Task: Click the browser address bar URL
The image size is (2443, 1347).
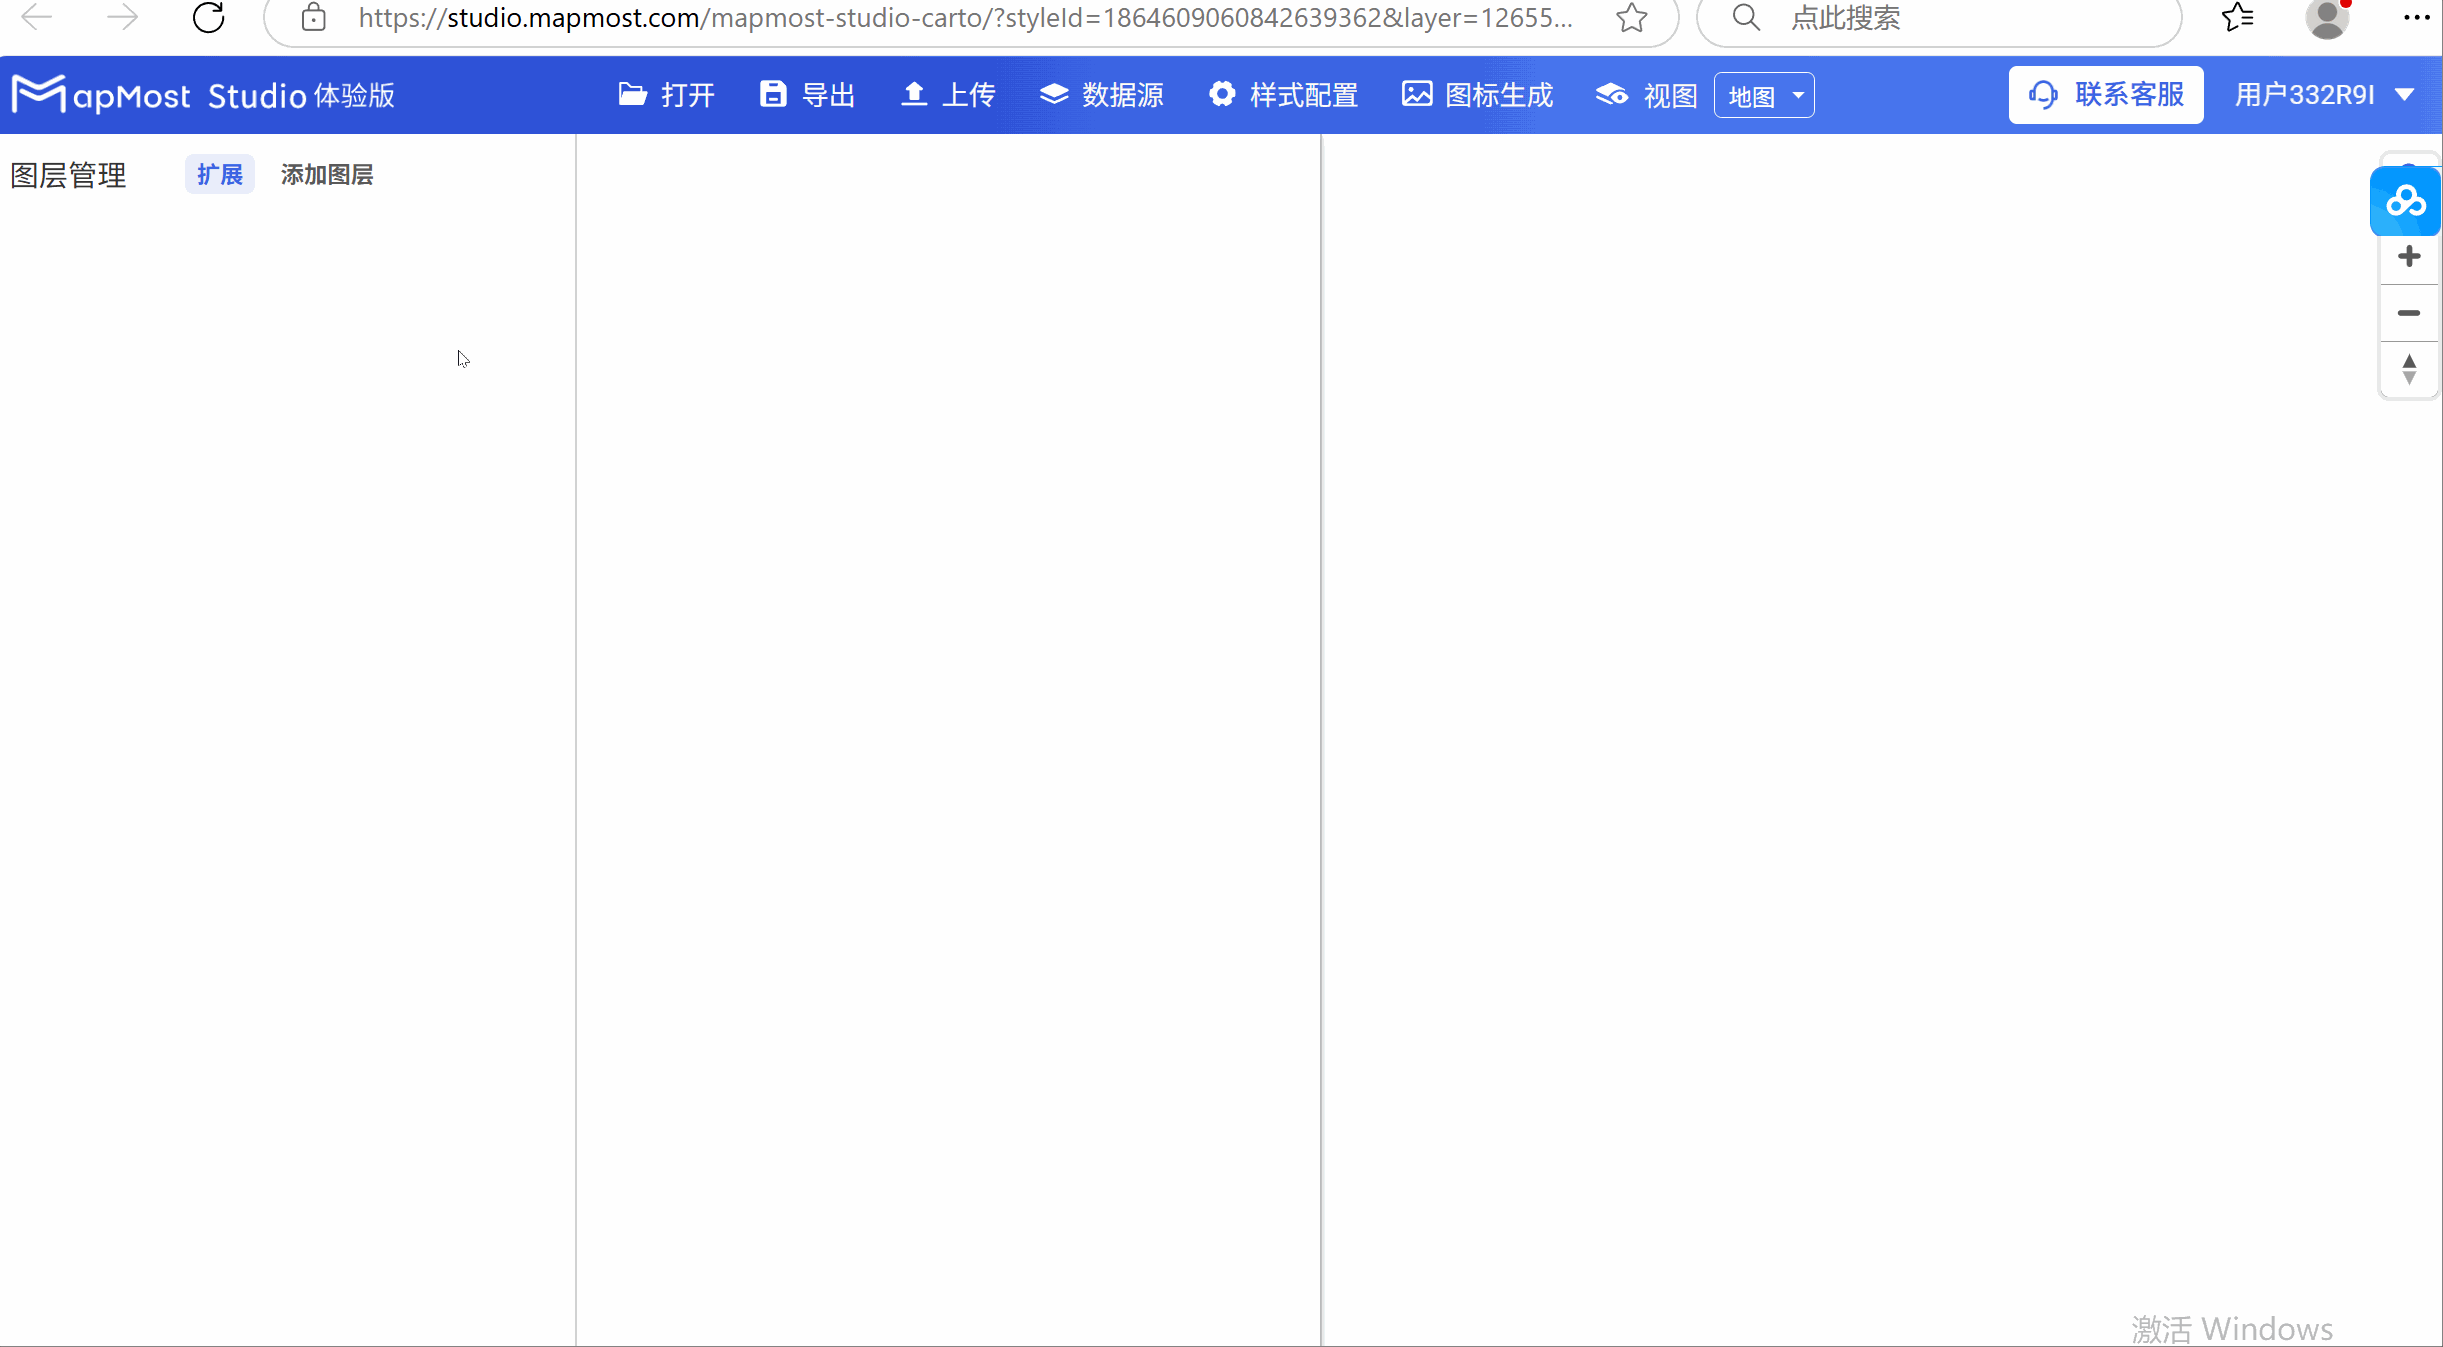Action: point(964,18)
